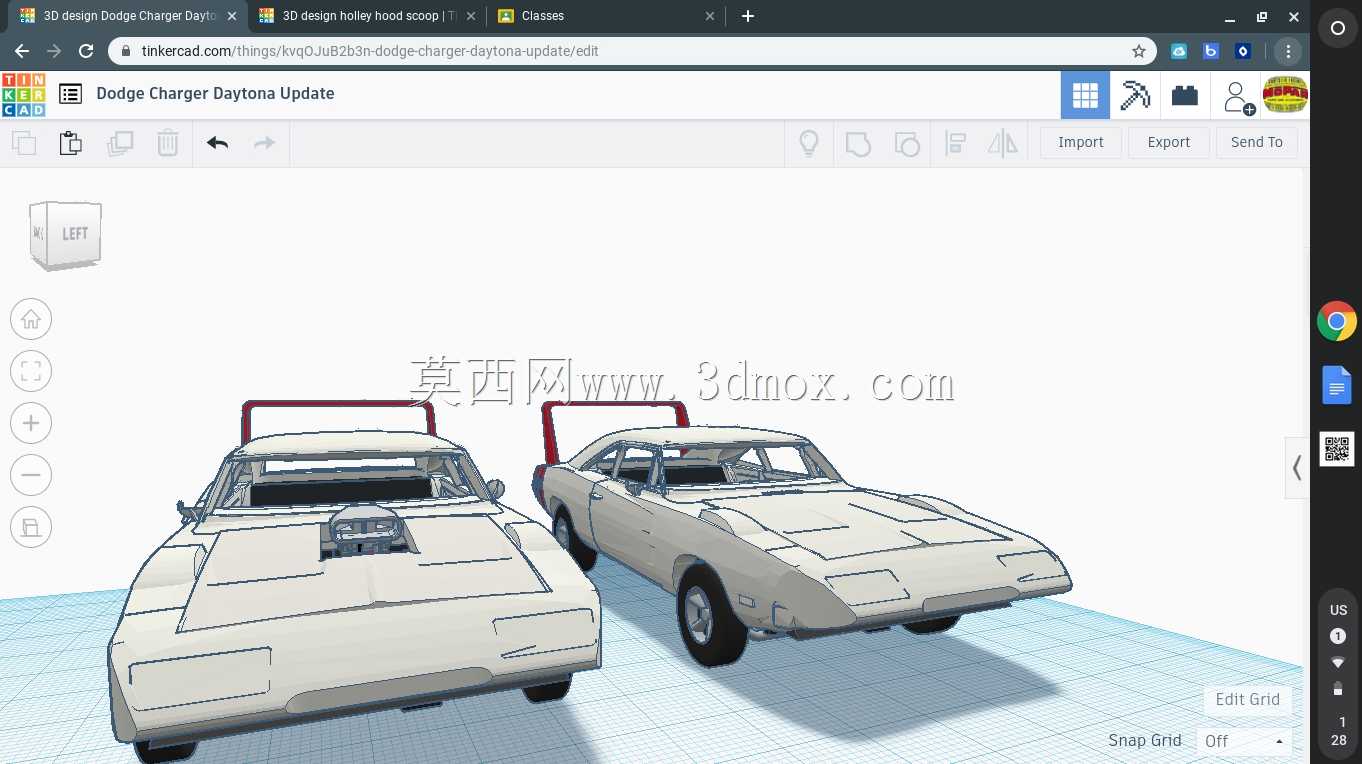Open the Bricks mode icon
This screenshot has width=1362, height=764.
(1185, 95)
